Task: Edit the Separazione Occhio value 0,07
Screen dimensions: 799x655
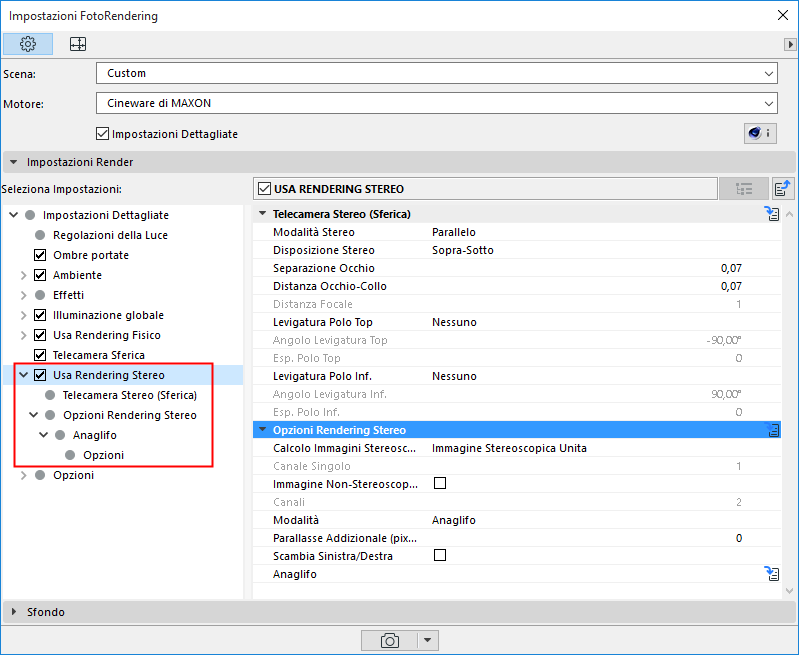Action: coord(731,268)
